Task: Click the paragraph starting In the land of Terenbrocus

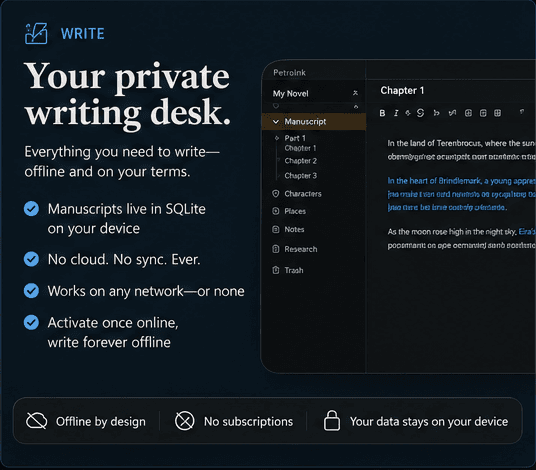Action: pos(461,150)
